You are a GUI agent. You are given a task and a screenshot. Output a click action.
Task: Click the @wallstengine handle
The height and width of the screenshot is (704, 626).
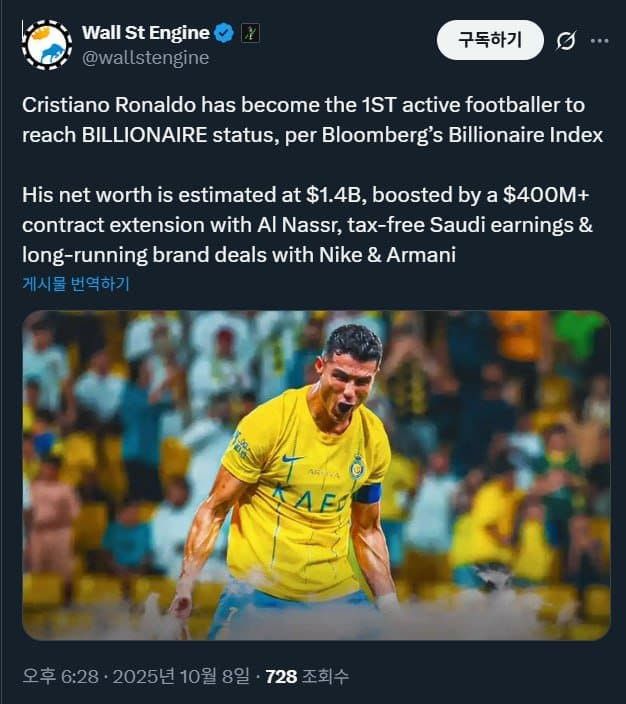point(145,58)
